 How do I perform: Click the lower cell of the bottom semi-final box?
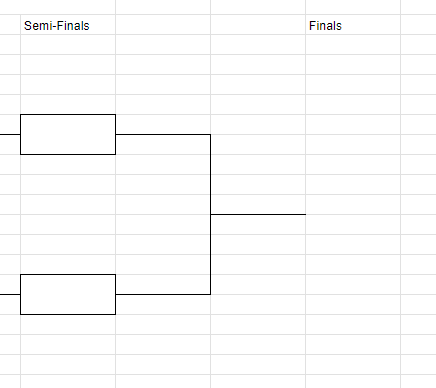(x=68, y=304)
